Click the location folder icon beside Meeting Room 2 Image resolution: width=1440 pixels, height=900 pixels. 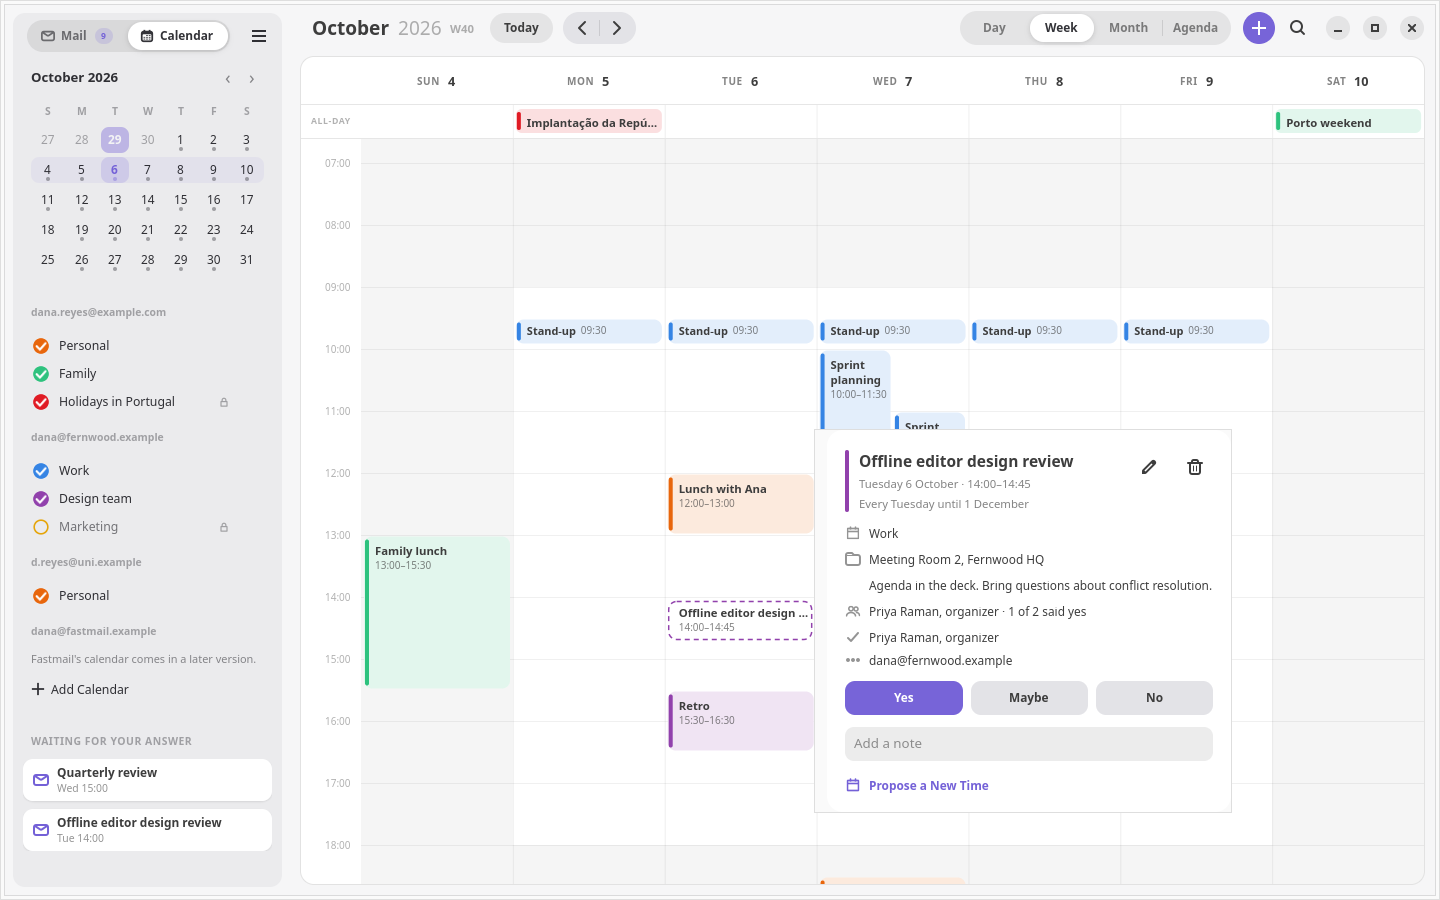tap(853, 559)
